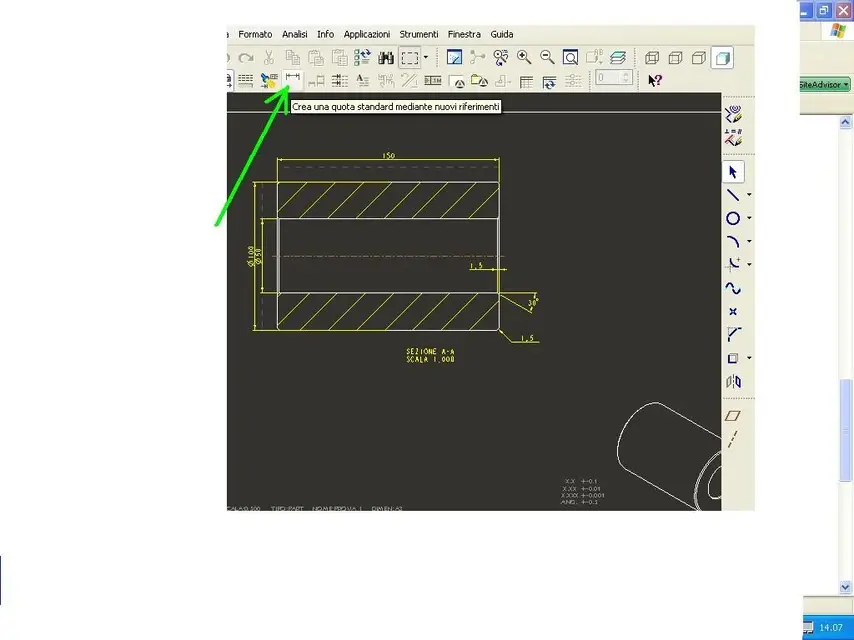Click the redo arrow icon
Viewport: 854px width, 640px height.
pyautogui.click(x=246, y=57)
